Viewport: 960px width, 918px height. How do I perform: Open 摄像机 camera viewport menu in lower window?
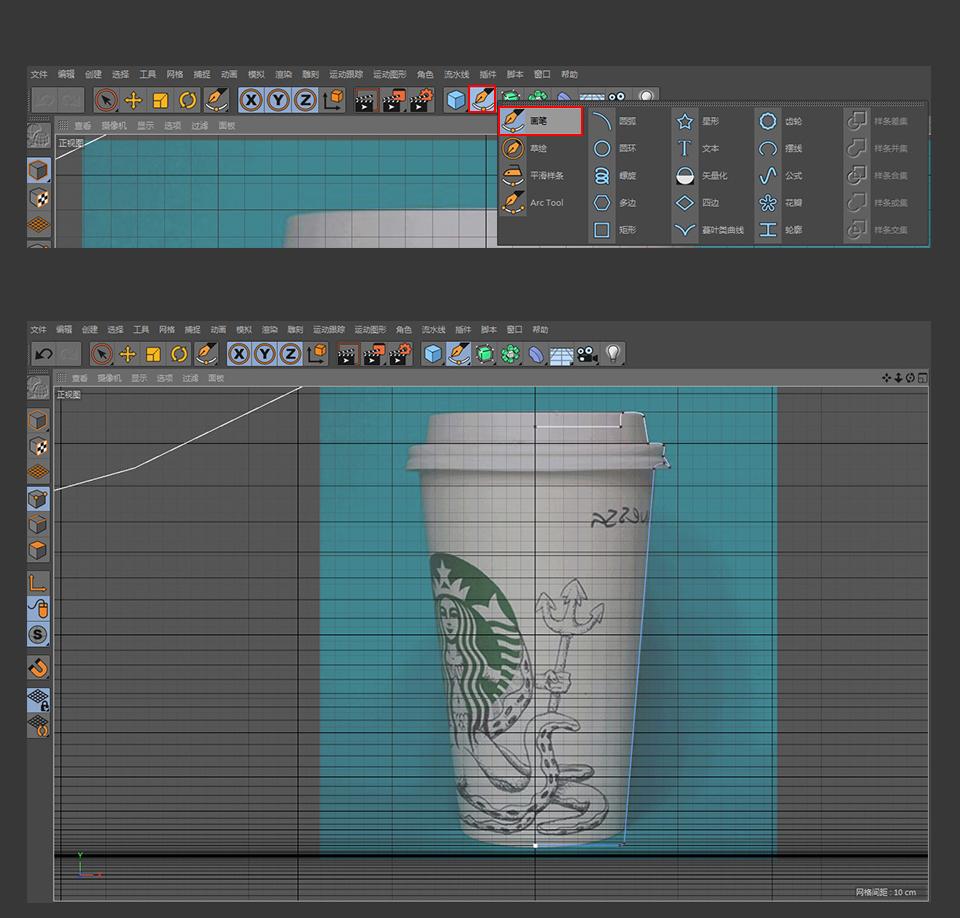[109, 378]
